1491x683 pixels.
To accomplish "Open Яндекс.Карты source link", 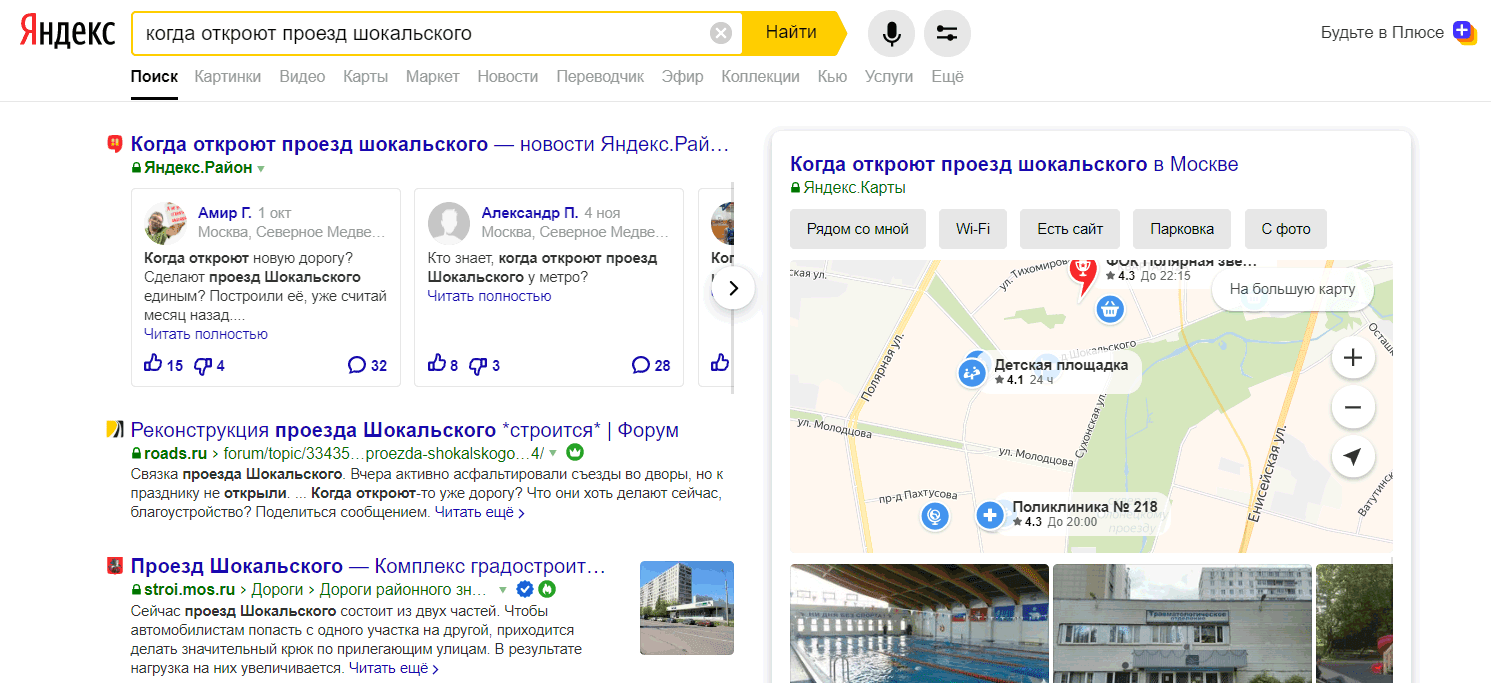I will (x=855, y=187).
